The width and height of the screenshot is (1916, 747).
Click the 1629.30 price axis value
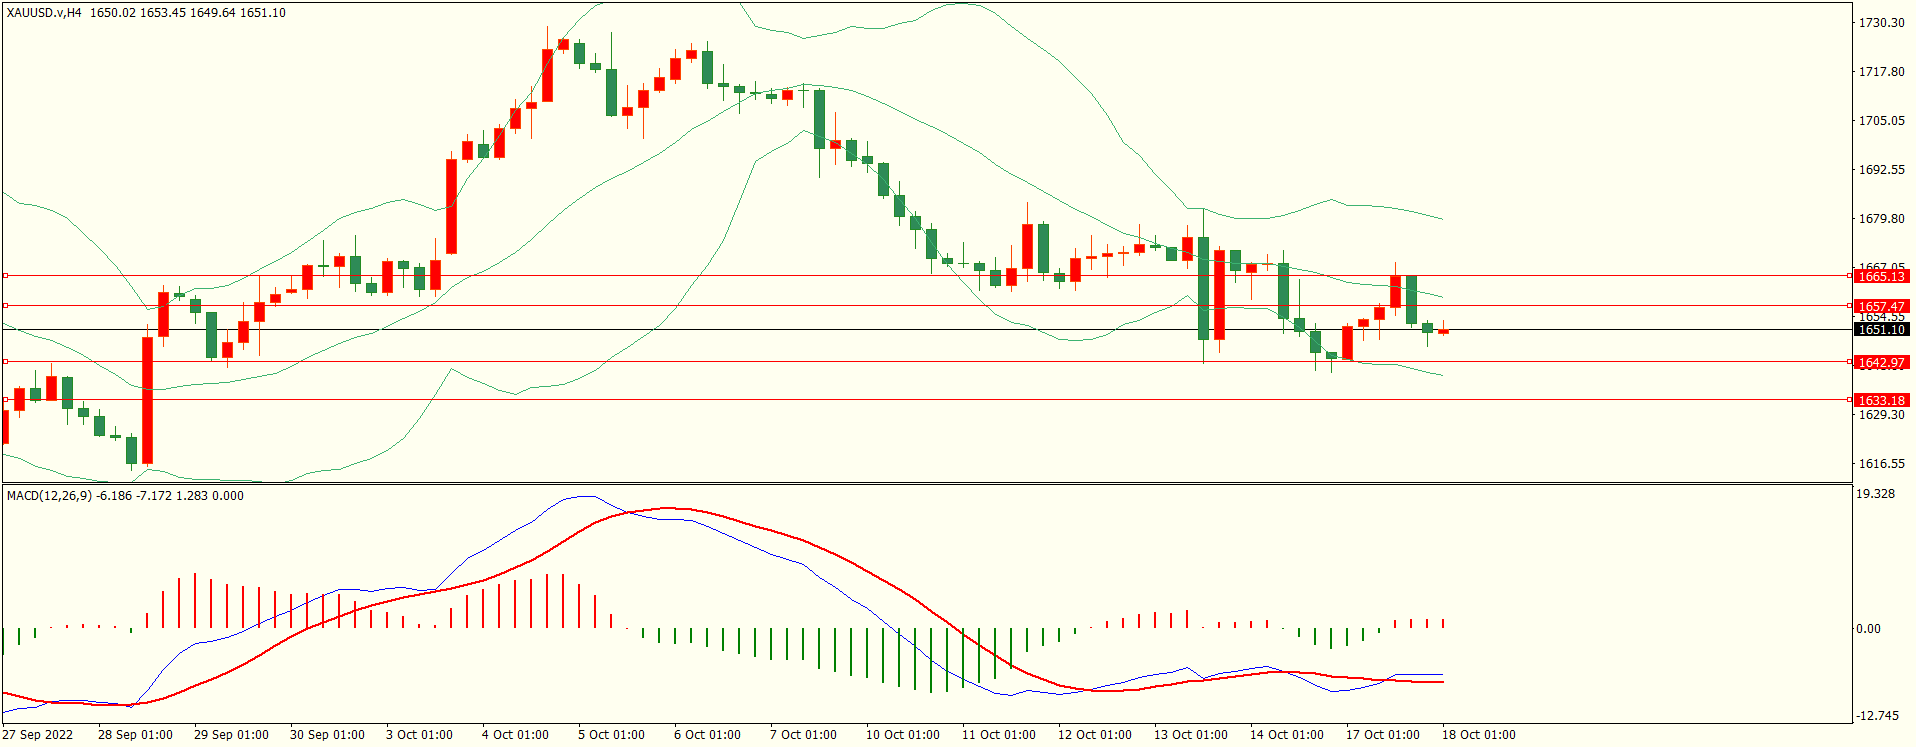point(1881,414)
